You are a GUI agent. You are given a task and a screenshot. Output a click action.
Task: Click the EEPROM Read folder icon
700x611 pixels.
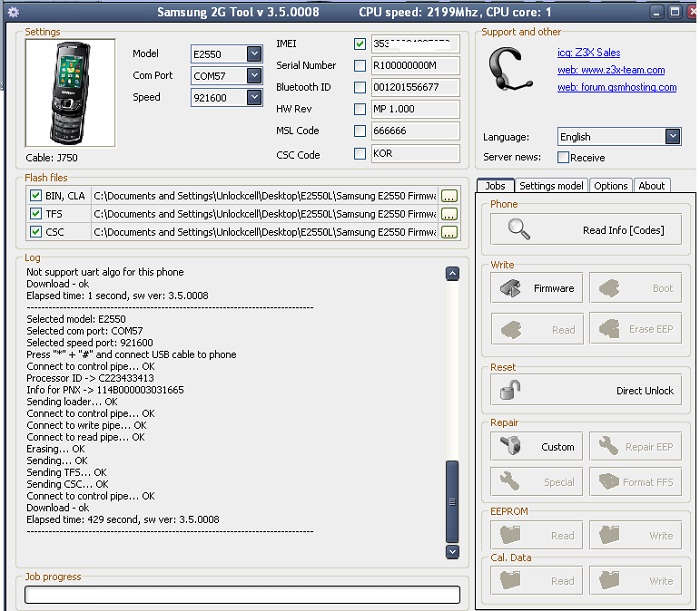coord(510,535)
